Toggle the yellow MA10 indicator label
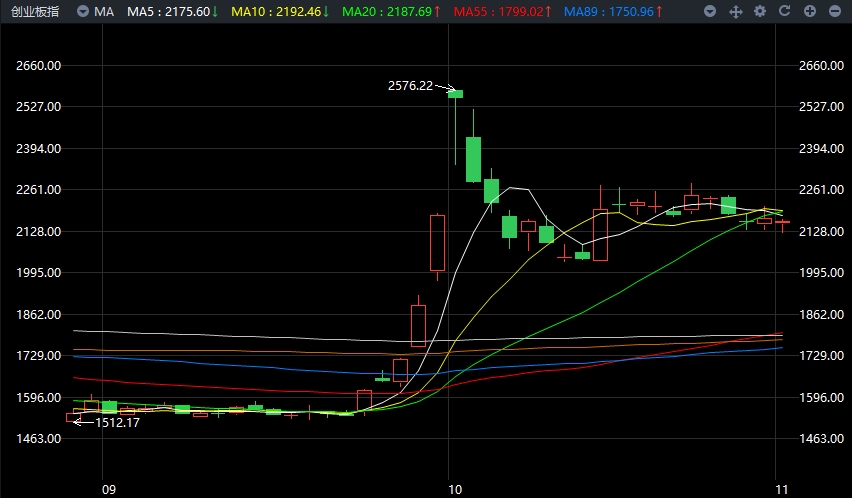This screenshot has height=498, width=852. pos(279,12)
